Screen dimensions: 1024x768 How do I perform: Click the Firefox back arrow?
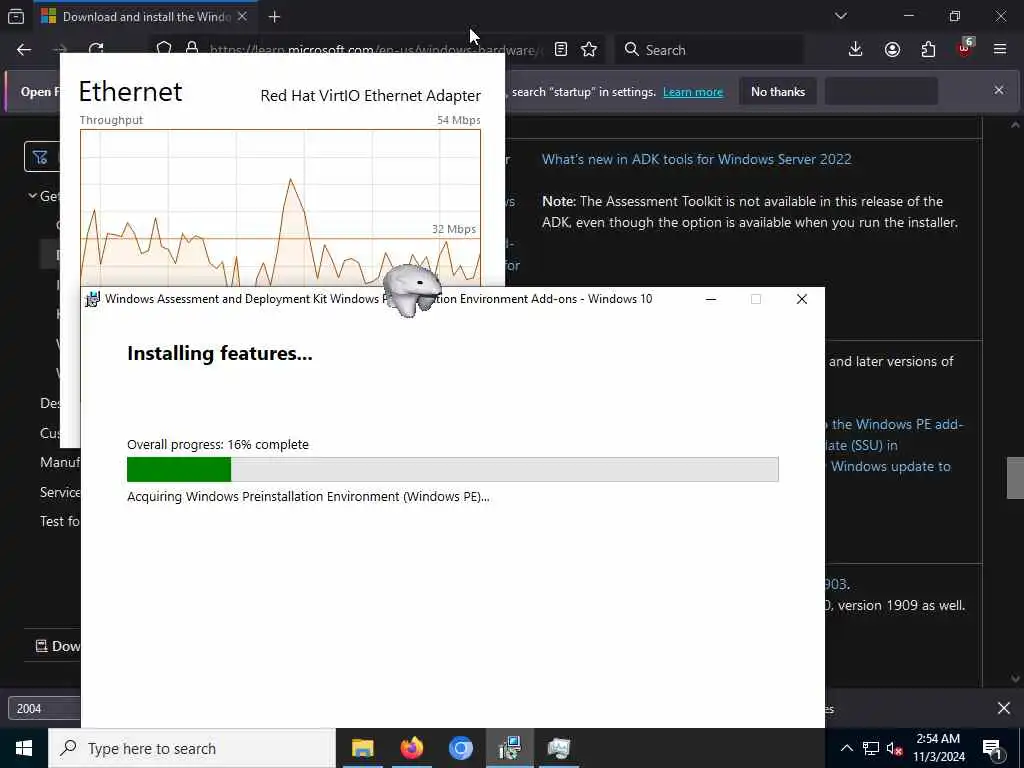24,50
